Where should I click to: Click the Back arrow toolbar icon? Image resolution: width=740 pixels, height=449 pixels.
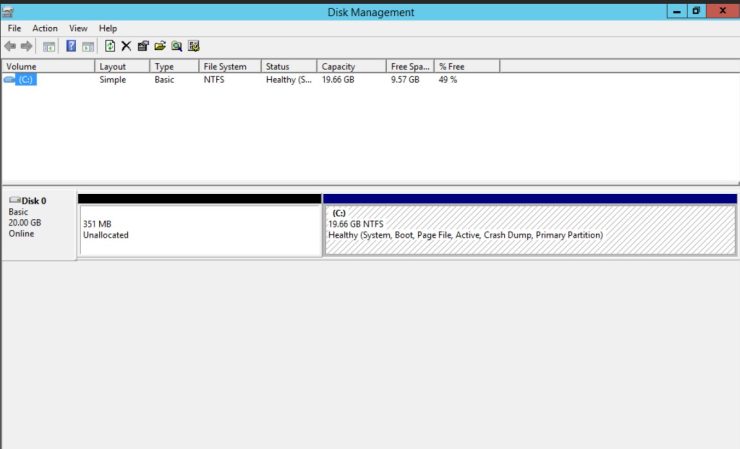[10, 46]
